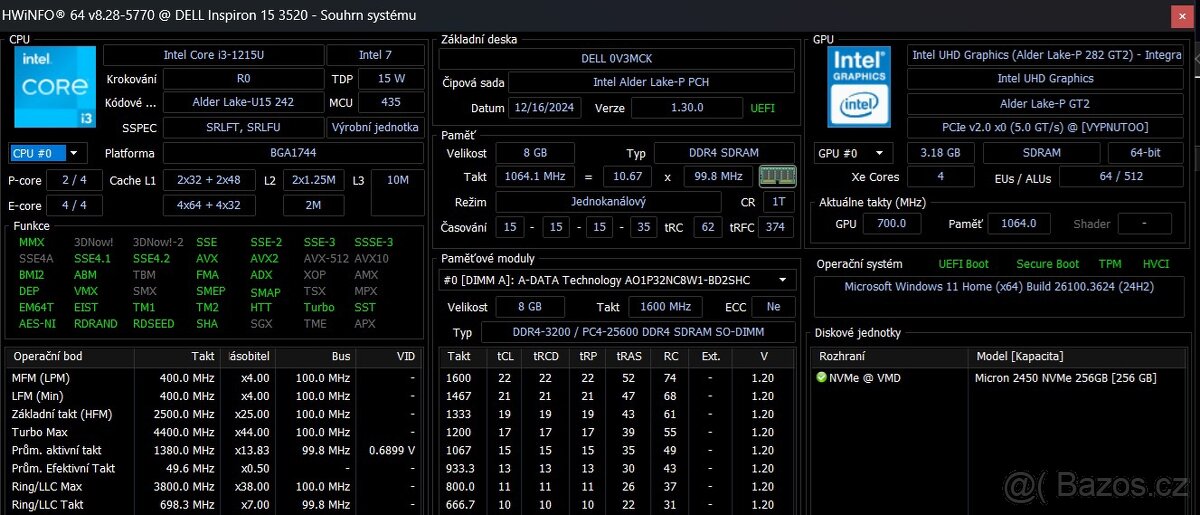This screenshot has height=515, width=1200.
Task: Click the DELL 0V3MCK motherboard field
Action: coord(616,59)
